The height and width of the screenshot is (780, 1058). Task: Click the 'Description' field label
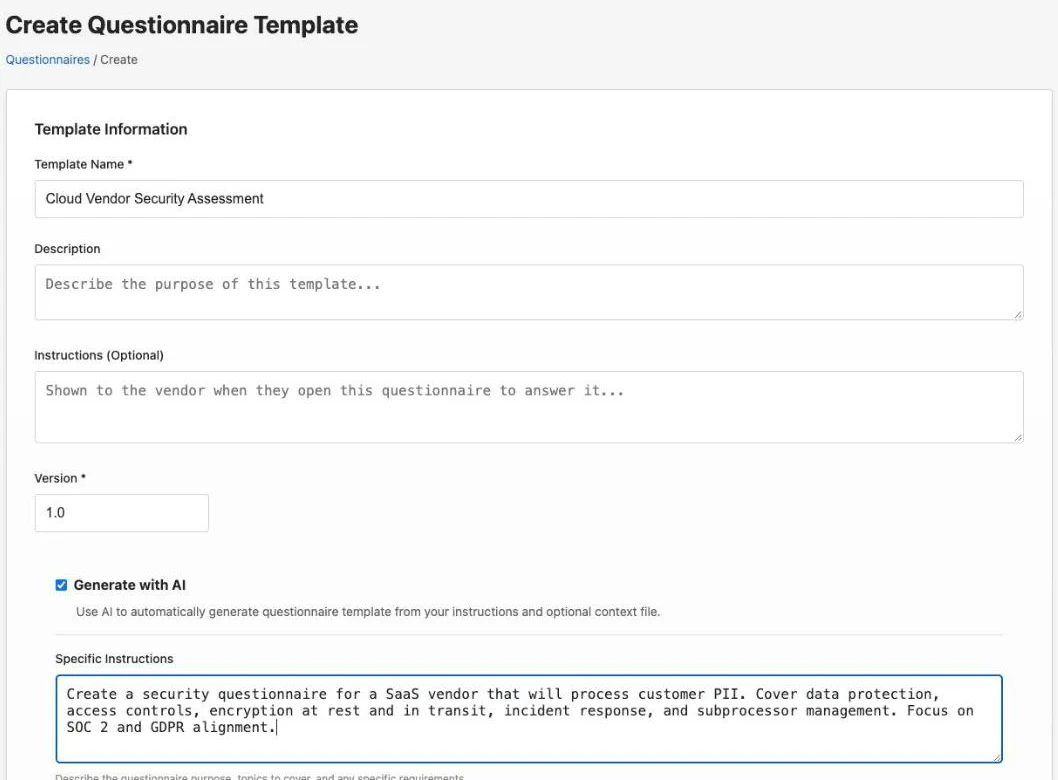(x=67, y=249)
